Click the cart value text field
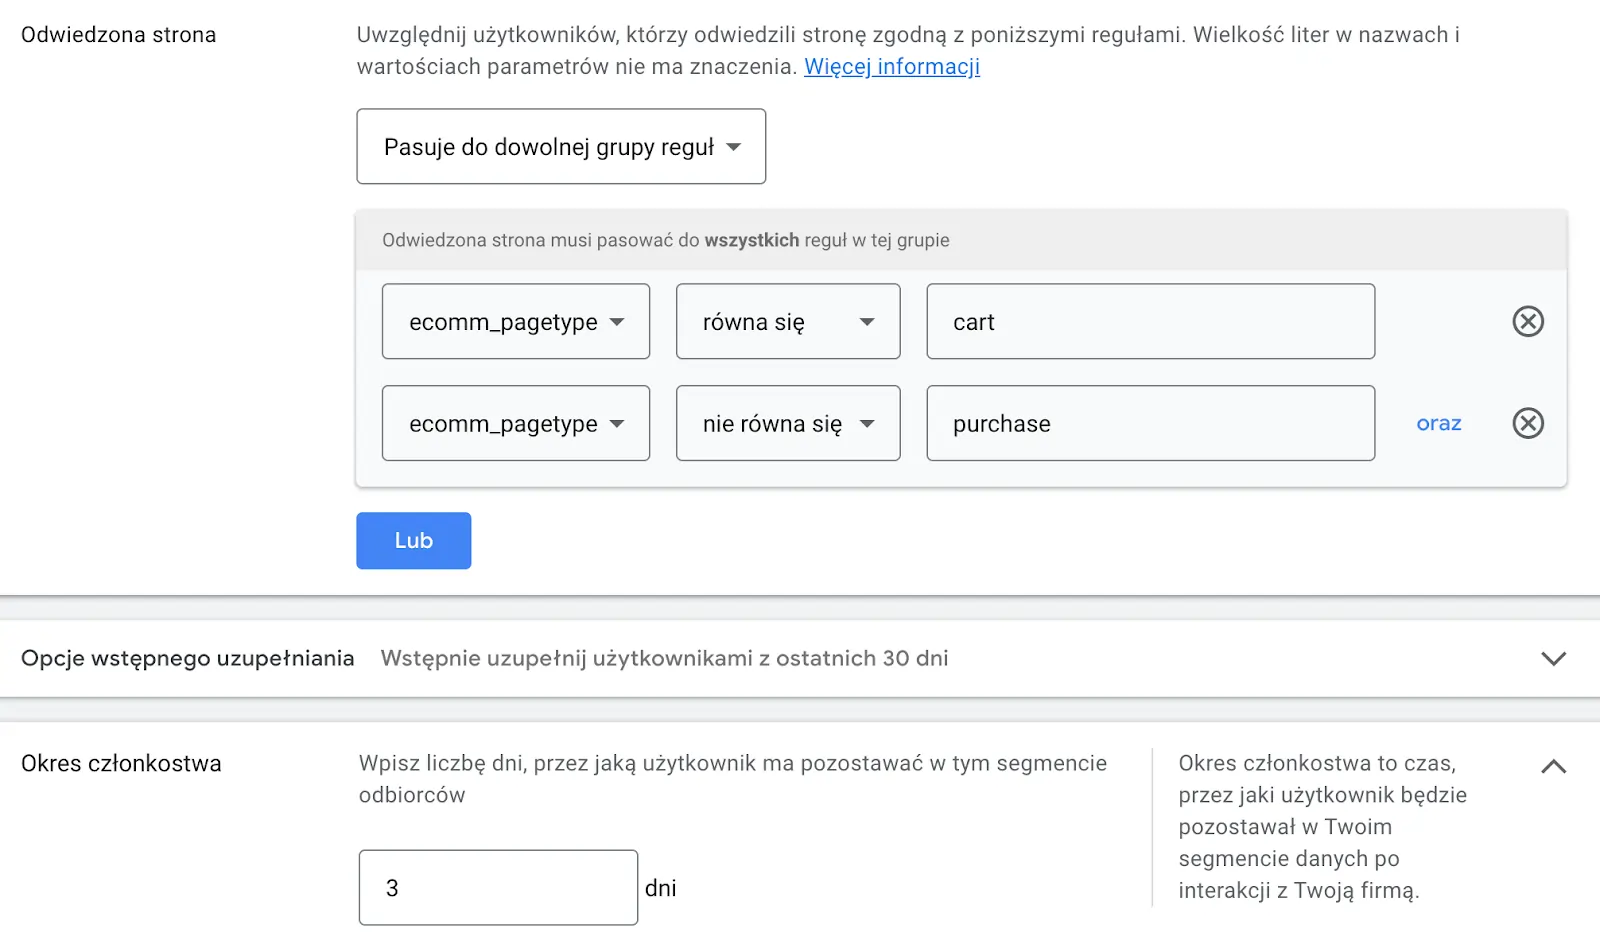The width and height of the screenshot is (1600, 948). click(x=1150, y=322)
